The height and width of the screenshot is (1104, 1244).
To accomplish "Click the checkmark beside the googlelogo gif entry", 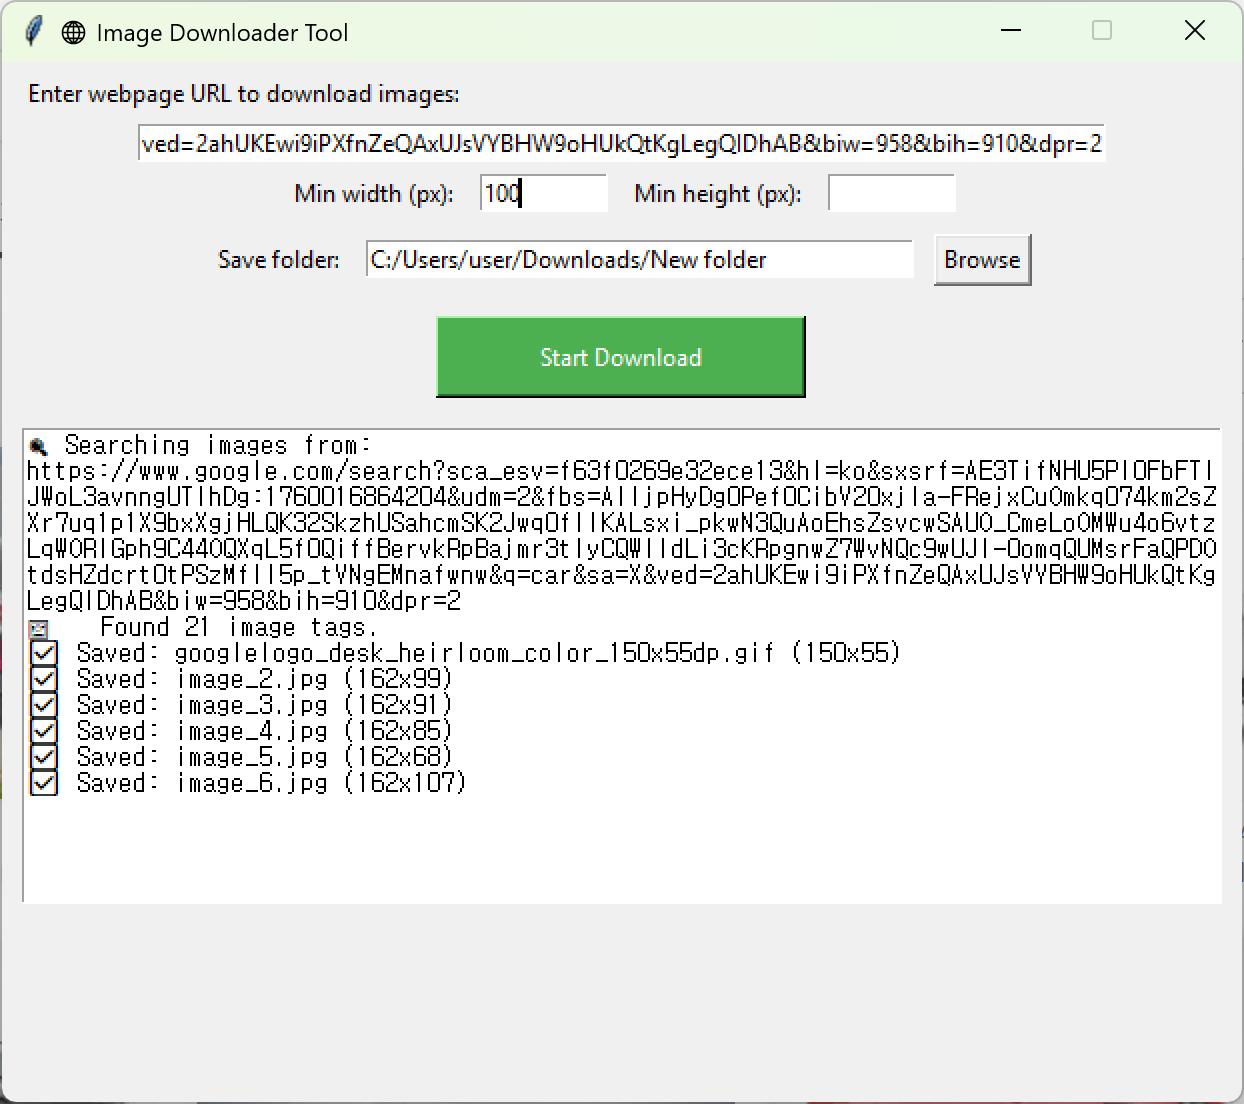I will coord(43,654).
